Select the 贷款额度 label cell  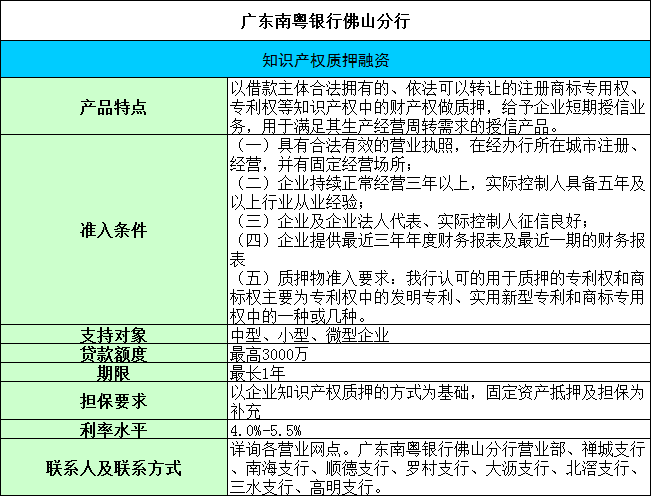(x=114, y=353)
